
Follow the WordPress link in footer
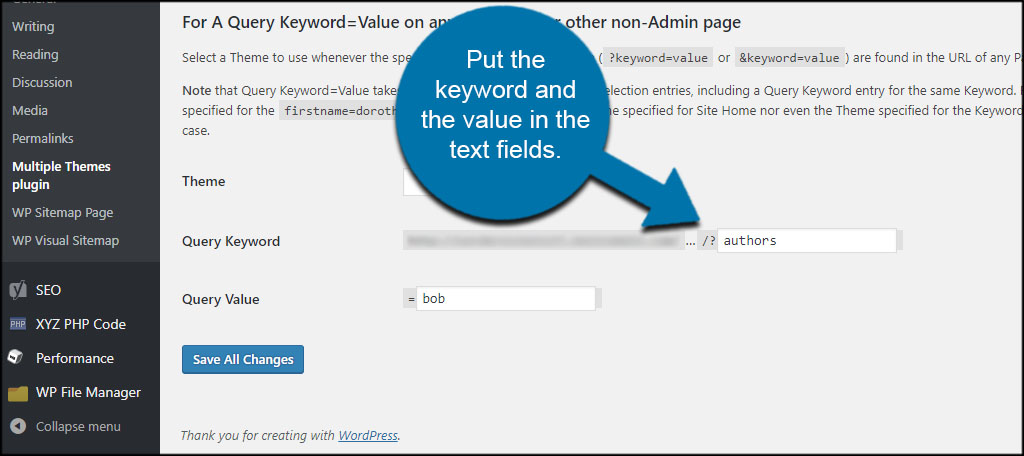(368, 436)
